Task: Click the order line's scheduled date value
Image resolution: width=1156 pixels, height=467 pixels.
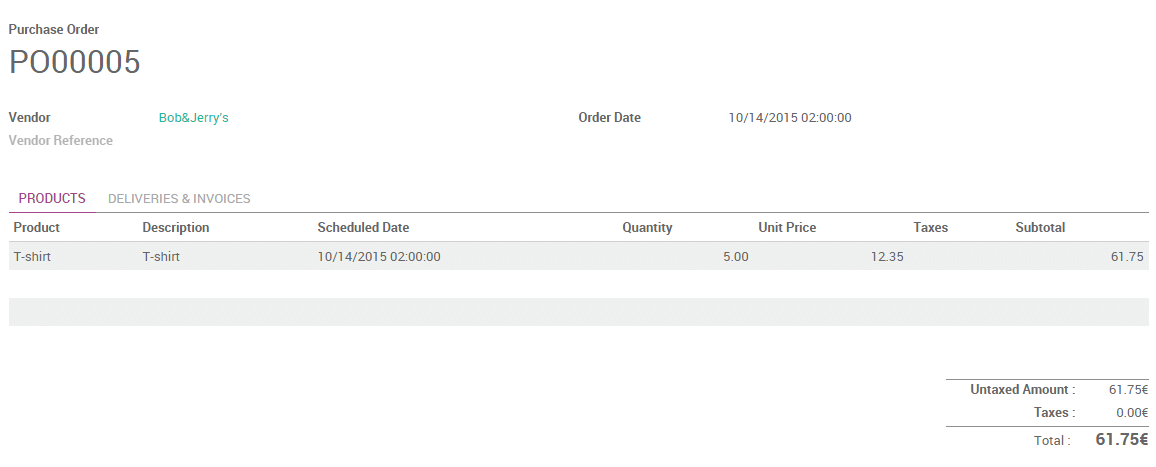Action: 379,257
